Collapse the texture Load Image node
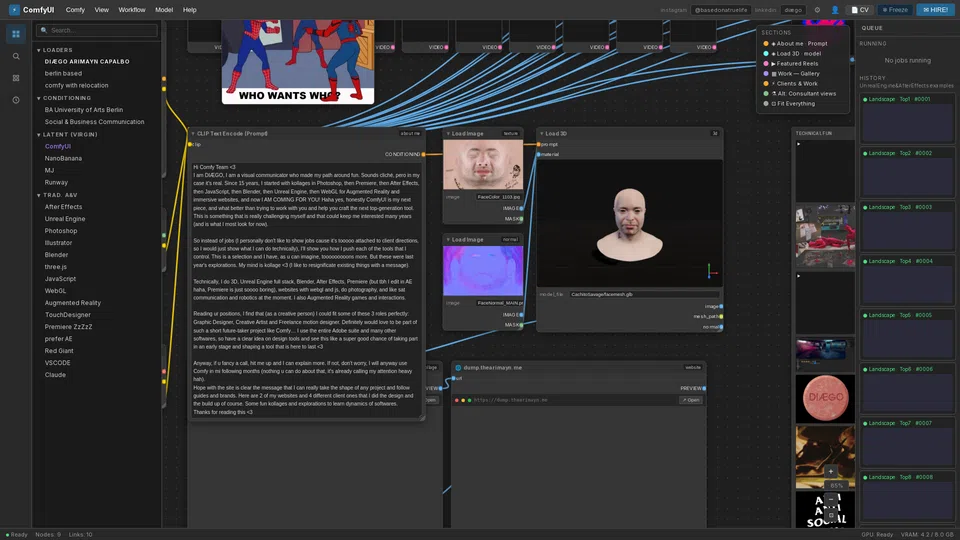The image size is (960, 540). coord(448,133)
